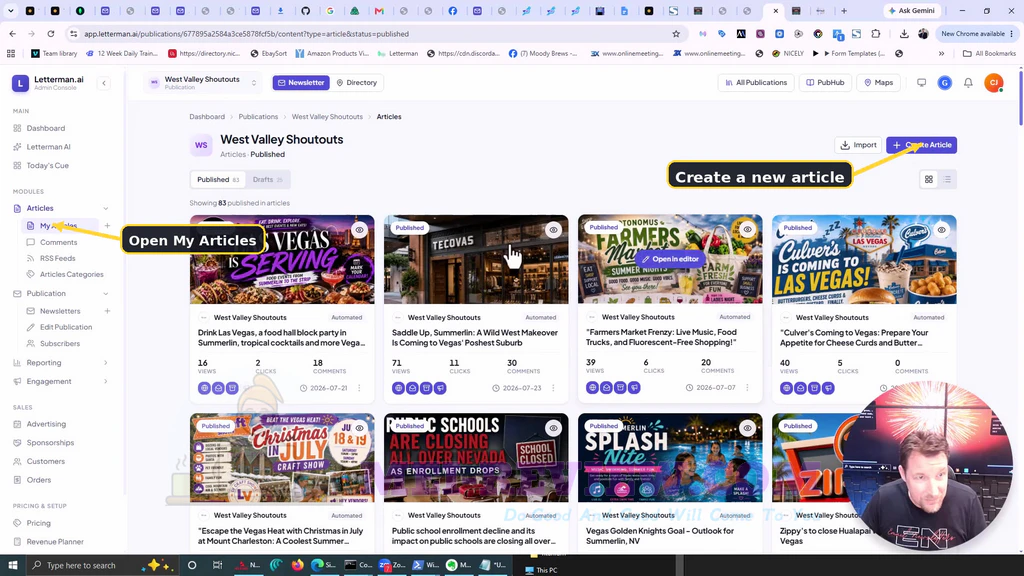
Task: Collapse the Publication module section
Action: (106, 294)
